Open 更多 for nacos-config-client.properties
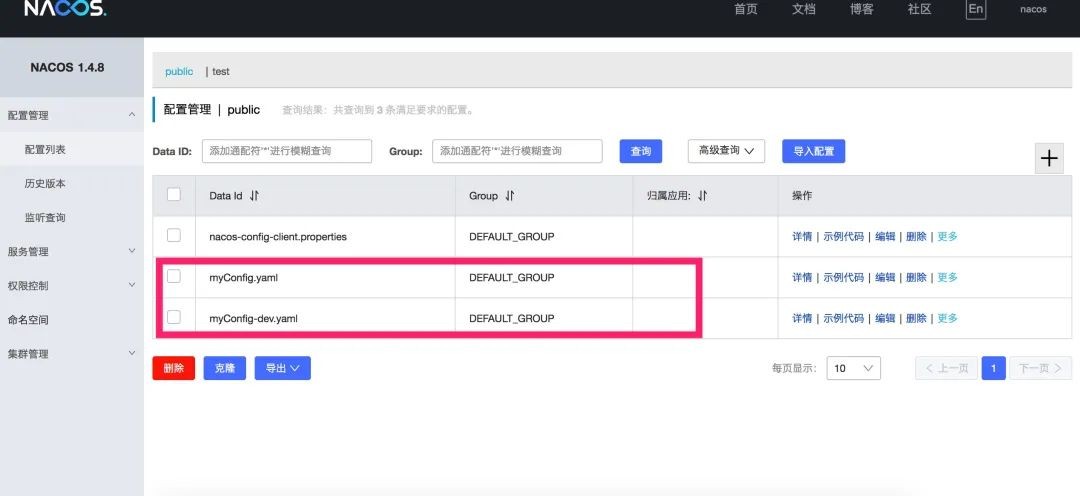 [947, 236]
